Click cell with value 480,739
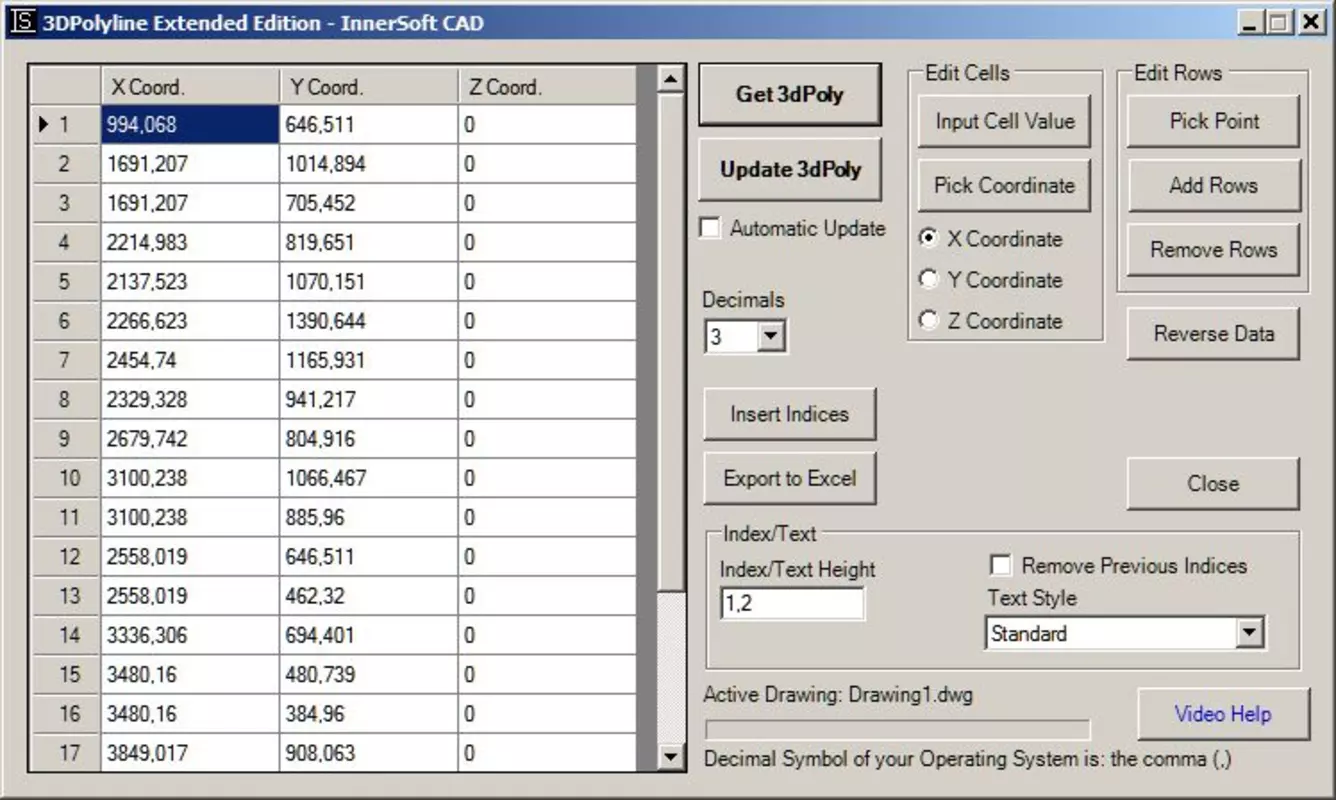Viewport: 1336px width, 800px height. (x=368, y=674)
